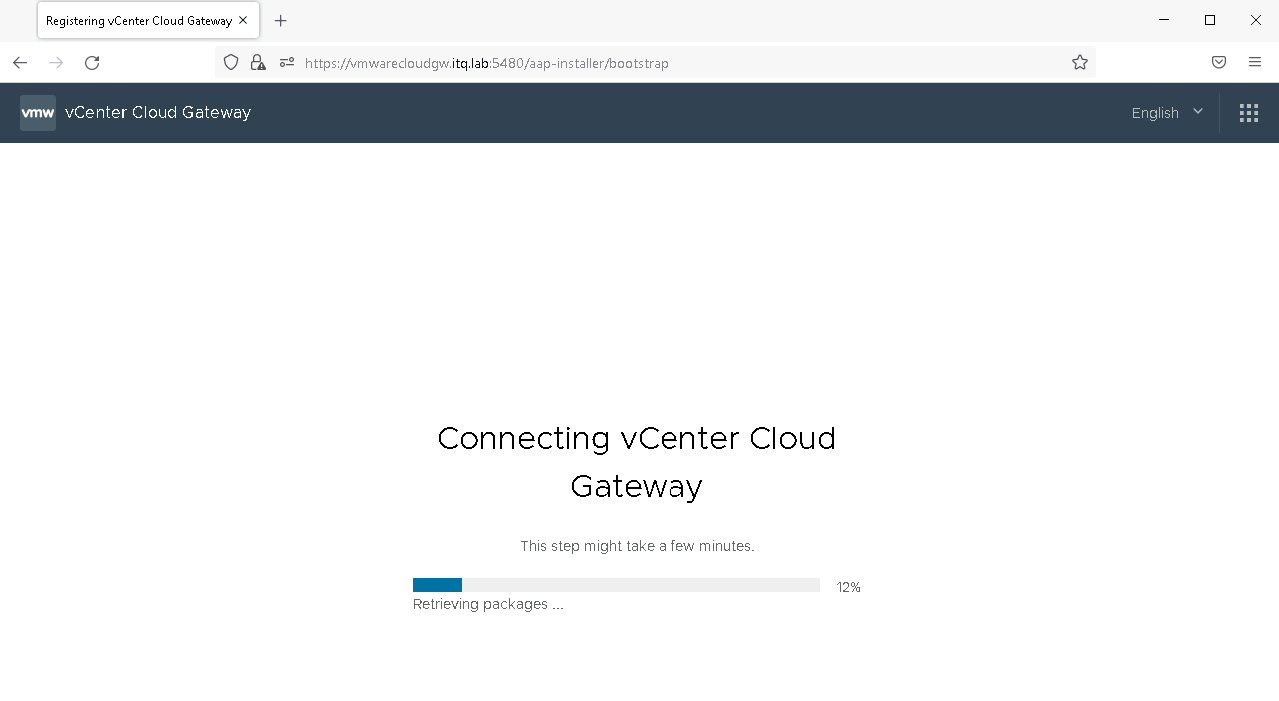This screenshot has width=1279, height=701.
Task: Bookmark this page with star icon
Action: tap(1079, 63)
